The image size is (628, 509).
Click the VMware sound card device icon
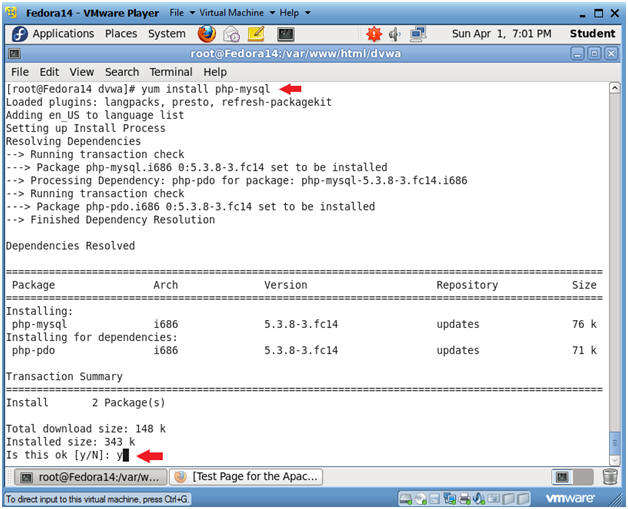[479, 499]
